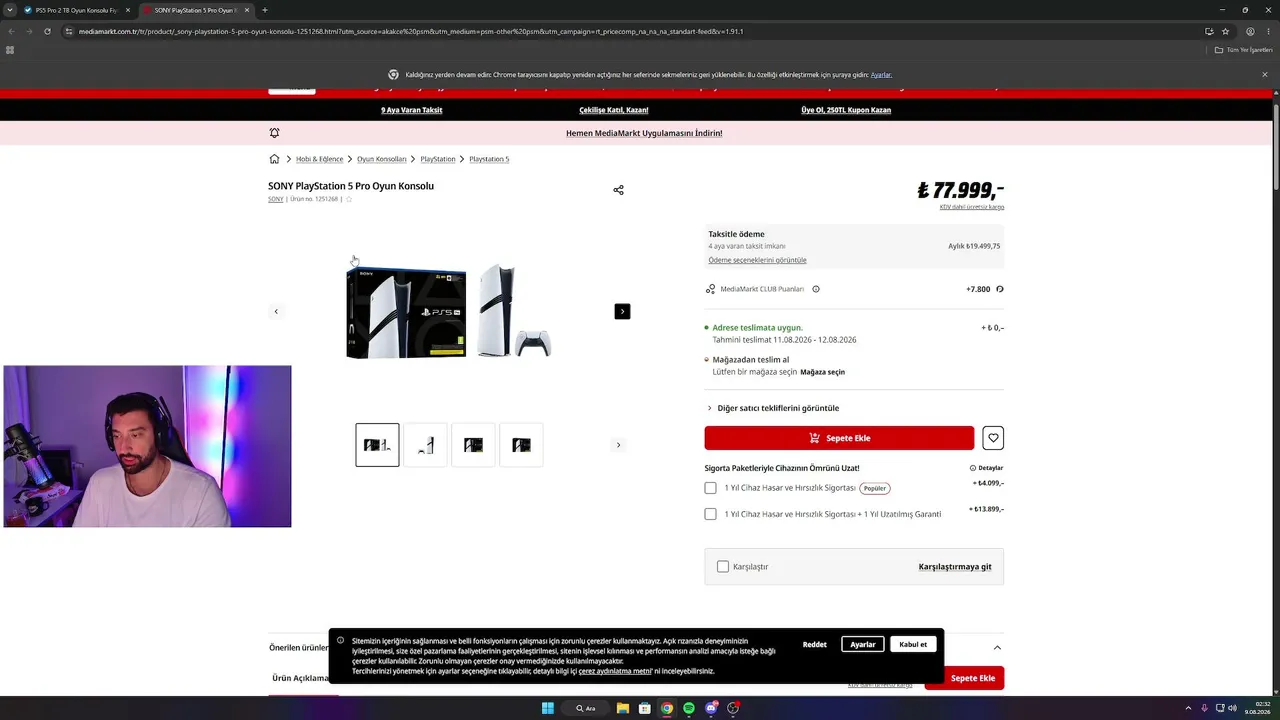Select the third product thumbnail
Image resolution: width=1280 pixels, height=720 pixels.
[x=473, y=445]
